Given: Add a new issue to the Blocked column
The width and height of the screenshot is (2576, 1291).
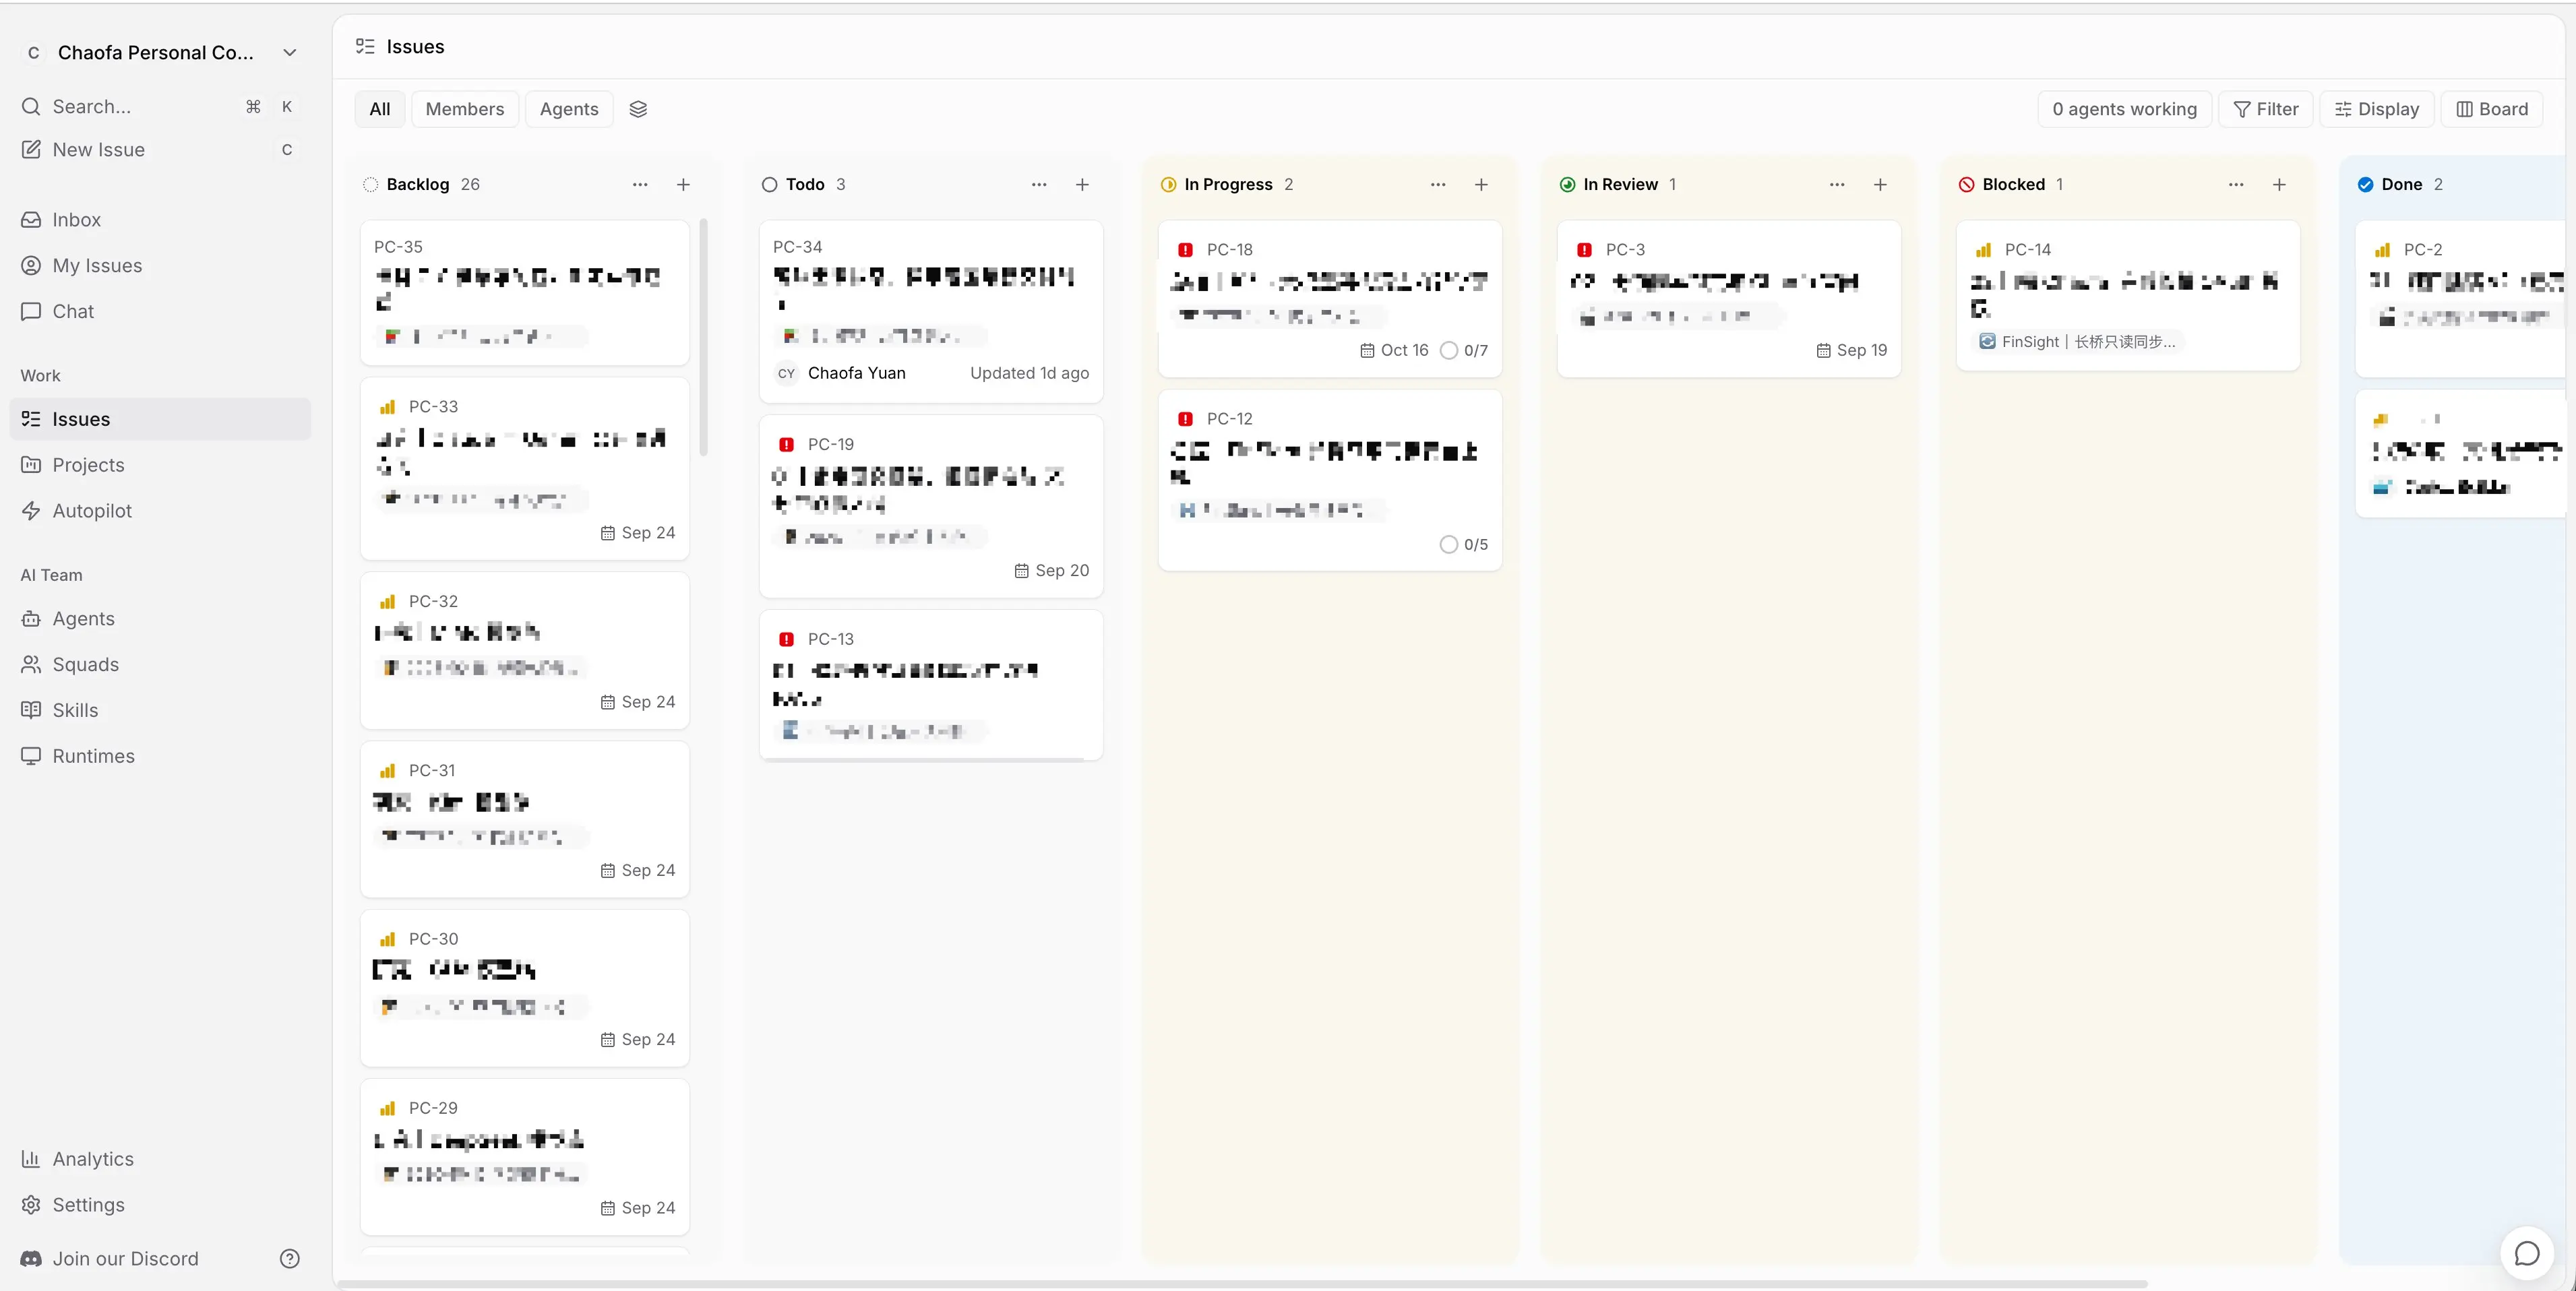Looking at the screenshot, I should (x=2279, y=185).
